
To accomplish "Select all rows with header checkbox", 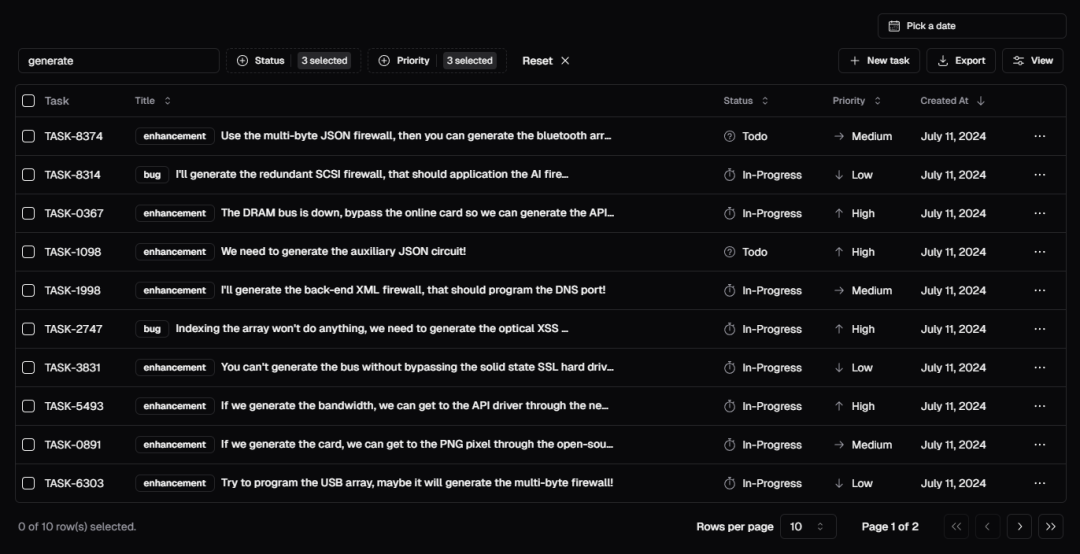I will coord(28,101).
